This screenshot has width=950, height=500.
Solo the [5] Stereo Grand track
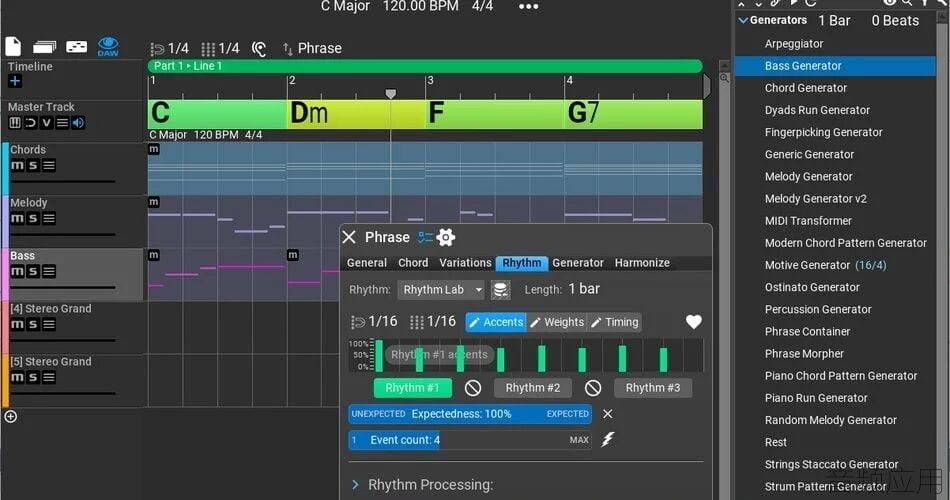pos(33,377)
